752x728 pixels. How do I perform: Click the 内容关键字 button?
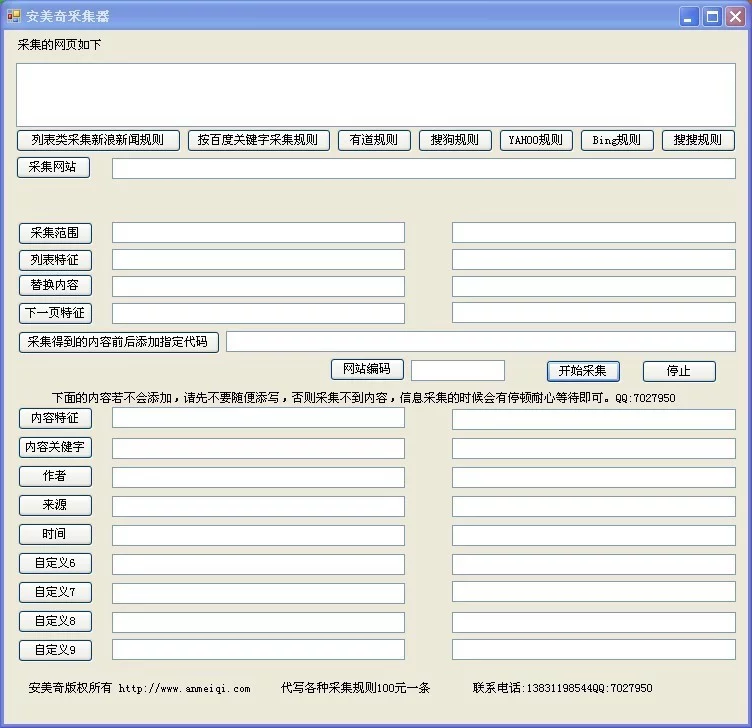[x=55, y=447]
